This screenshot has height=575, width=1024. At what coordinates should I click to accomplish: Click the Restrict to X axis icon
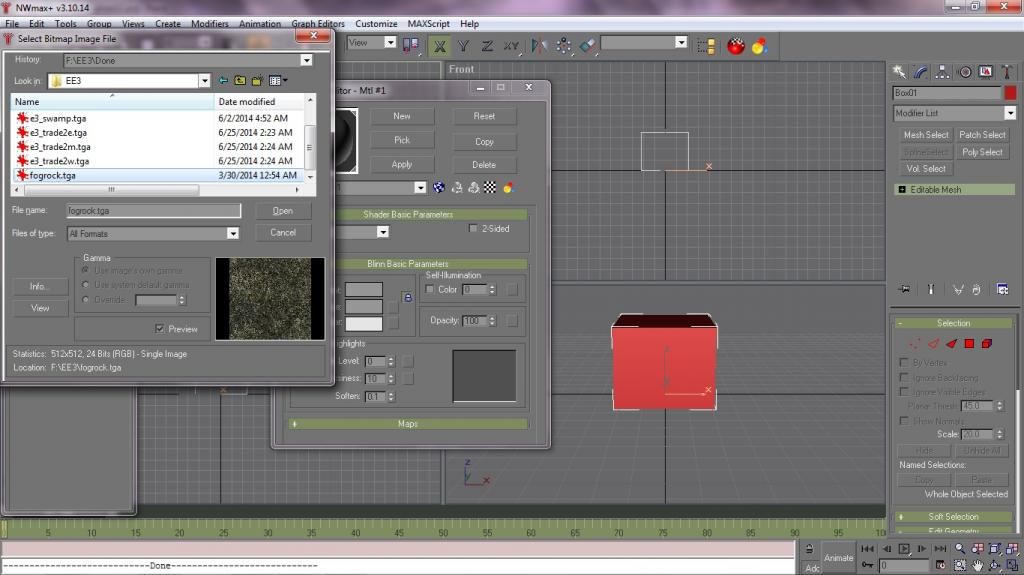coord(439,45)
